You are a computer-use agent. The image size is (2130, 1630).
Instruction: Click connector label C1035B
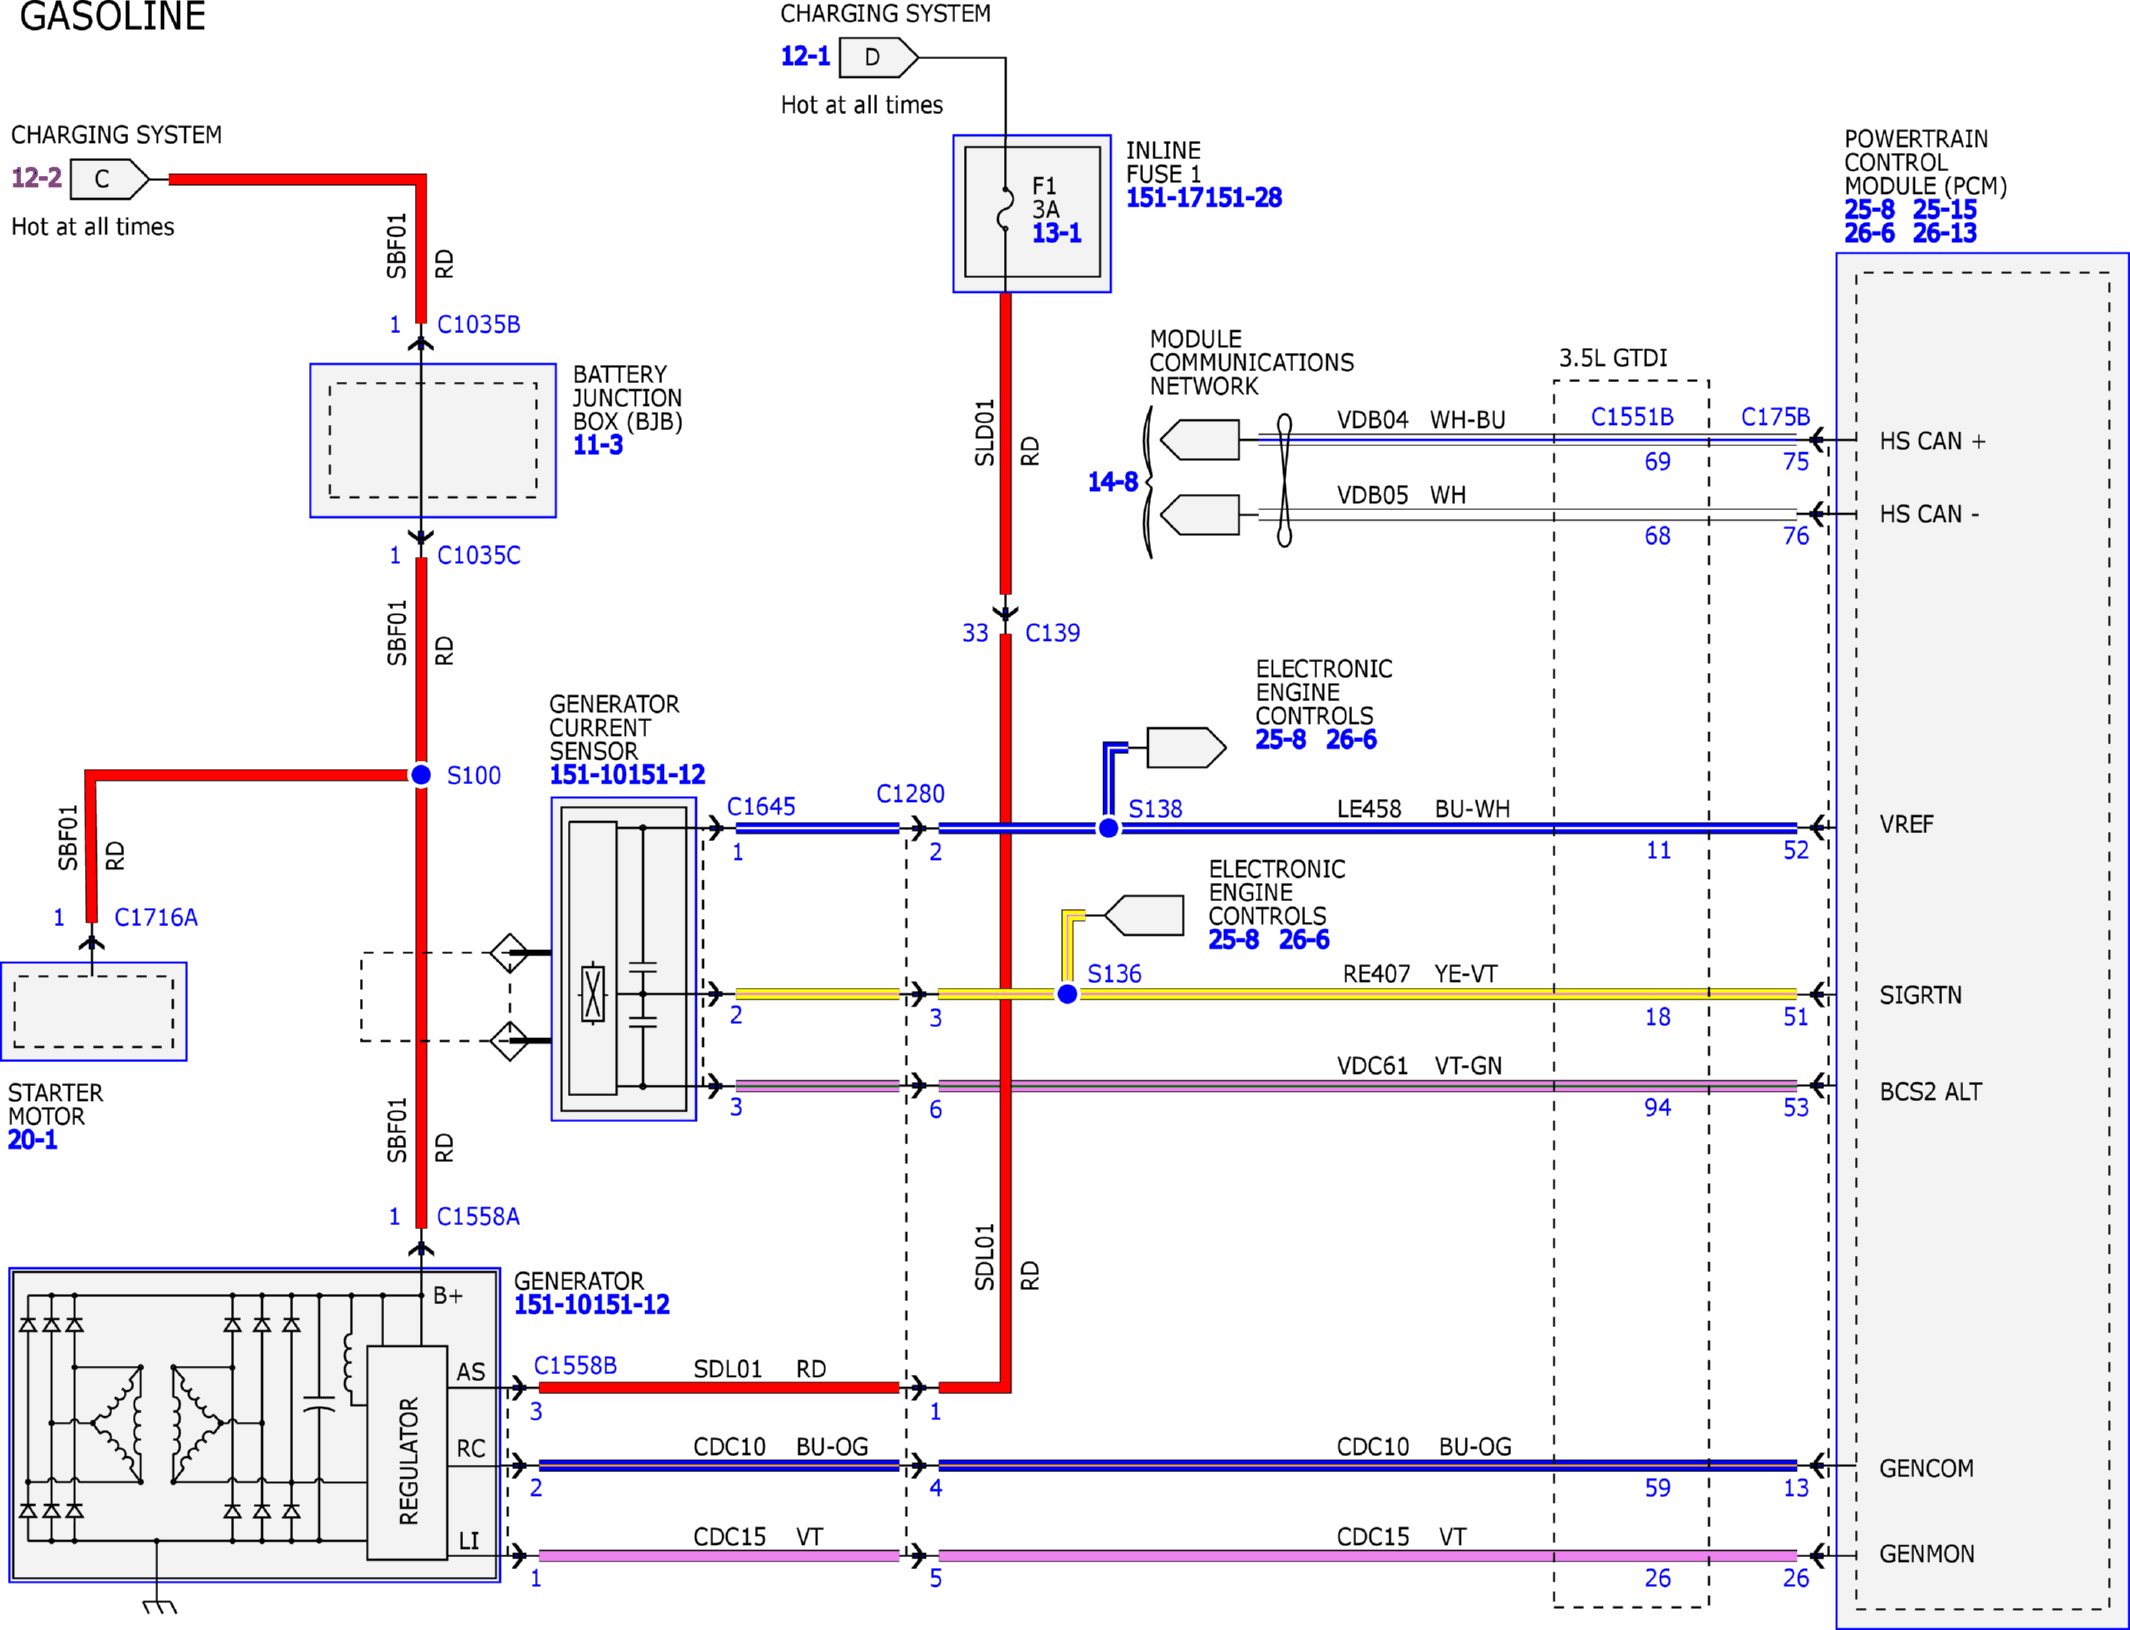(479, 324)
